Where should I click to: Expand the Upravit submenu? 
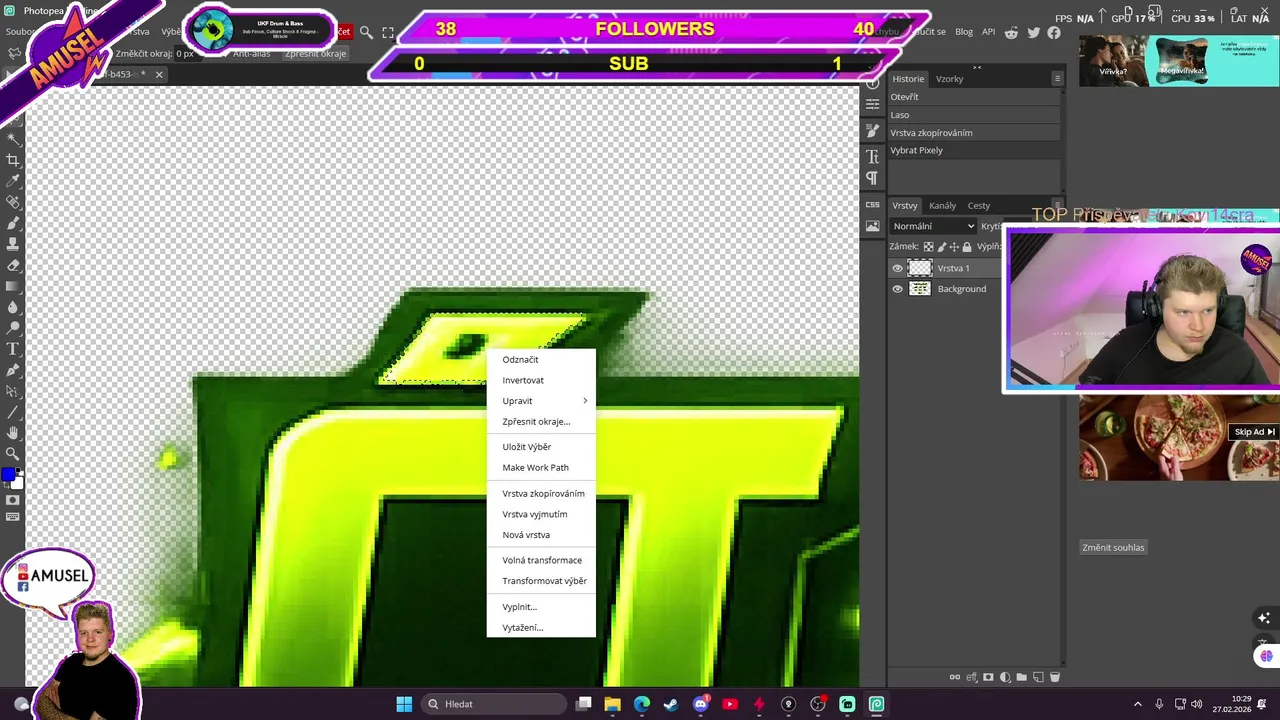(541, 401)
